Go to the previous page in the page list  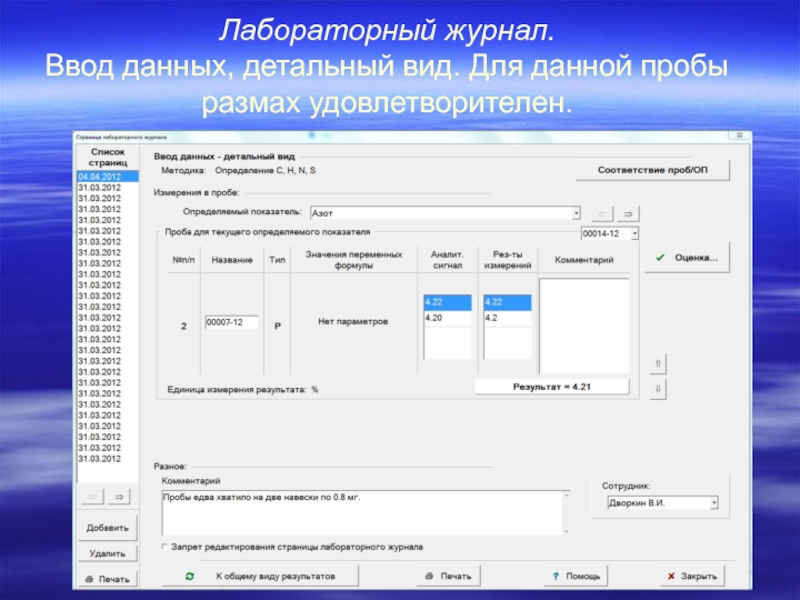click(x=91, y=496)
